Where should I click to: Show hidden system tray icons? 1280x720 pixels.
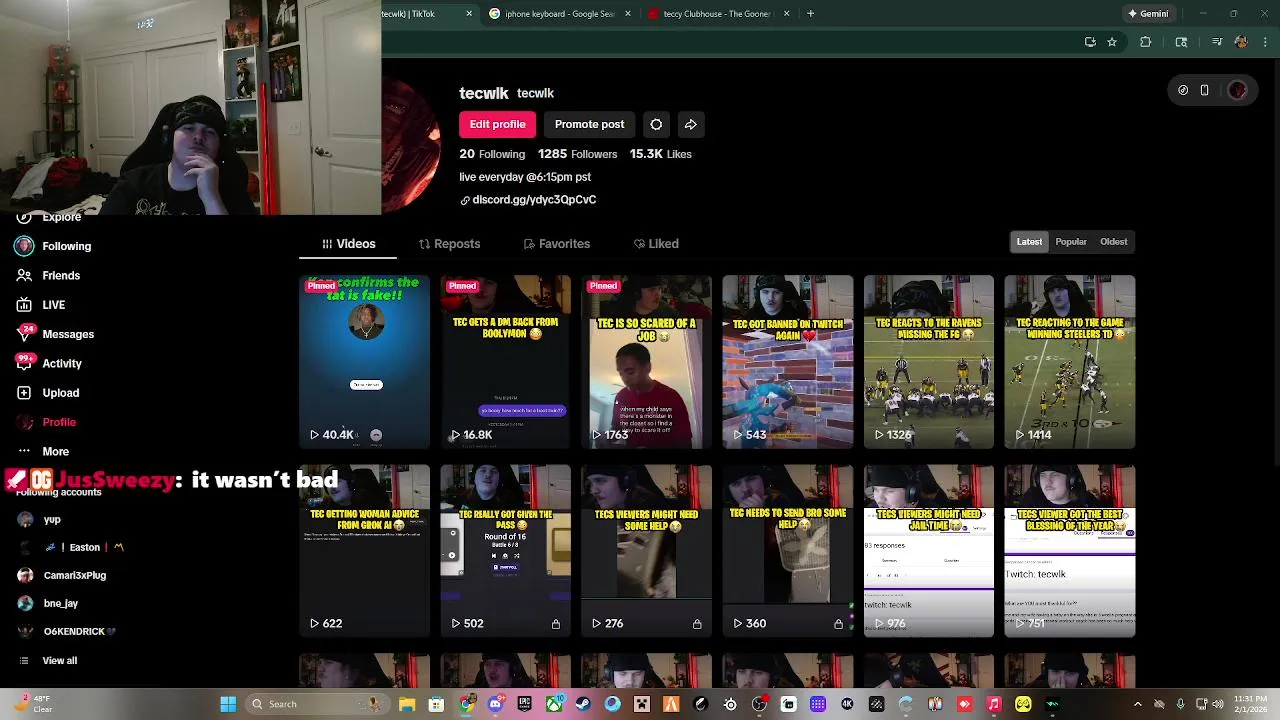pyautogui.click(x=1137, y=704)
